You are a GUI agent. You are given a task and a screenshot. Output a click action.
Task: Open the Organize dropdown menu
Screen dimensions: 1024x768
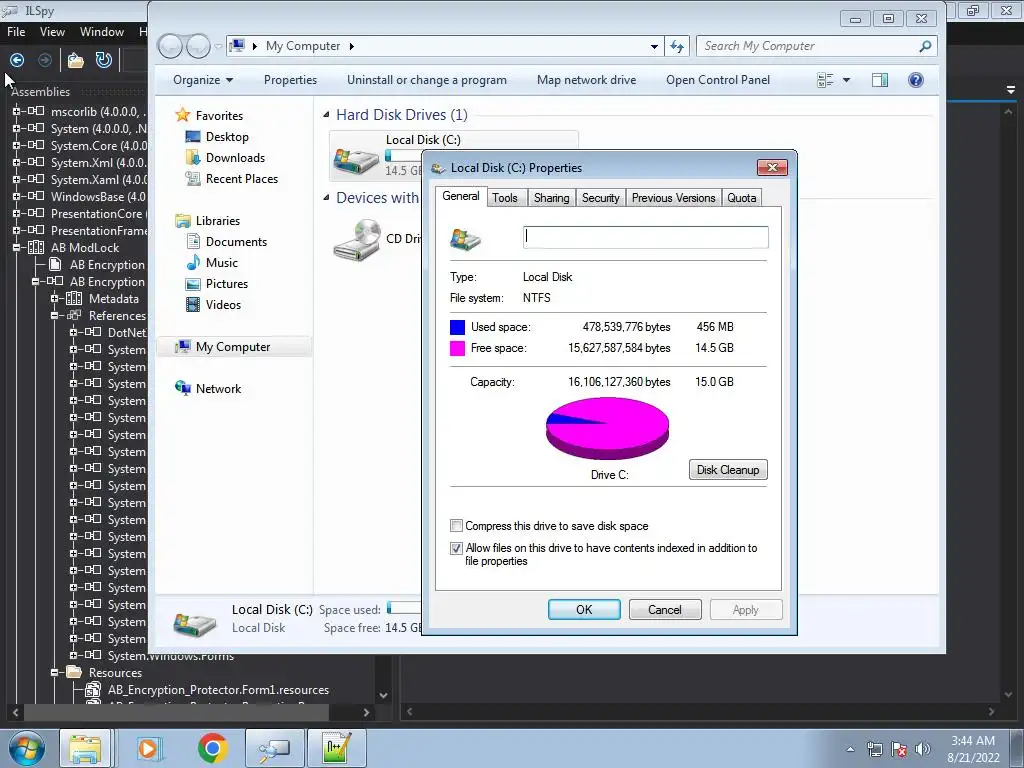pos(202,80)
